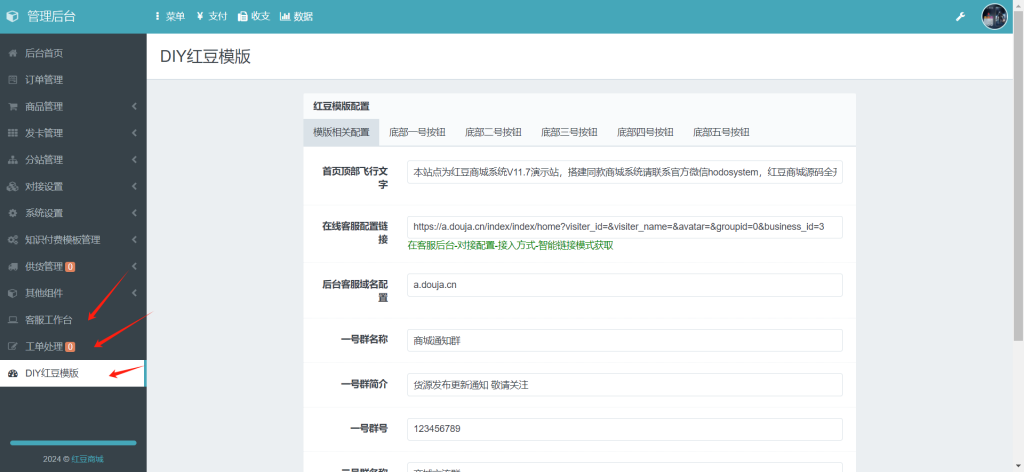Image resolution: width=1024 pixels, height=472 pixels.
Task: Click the DIY红豆模版 page title
Action: pos(205,57)
